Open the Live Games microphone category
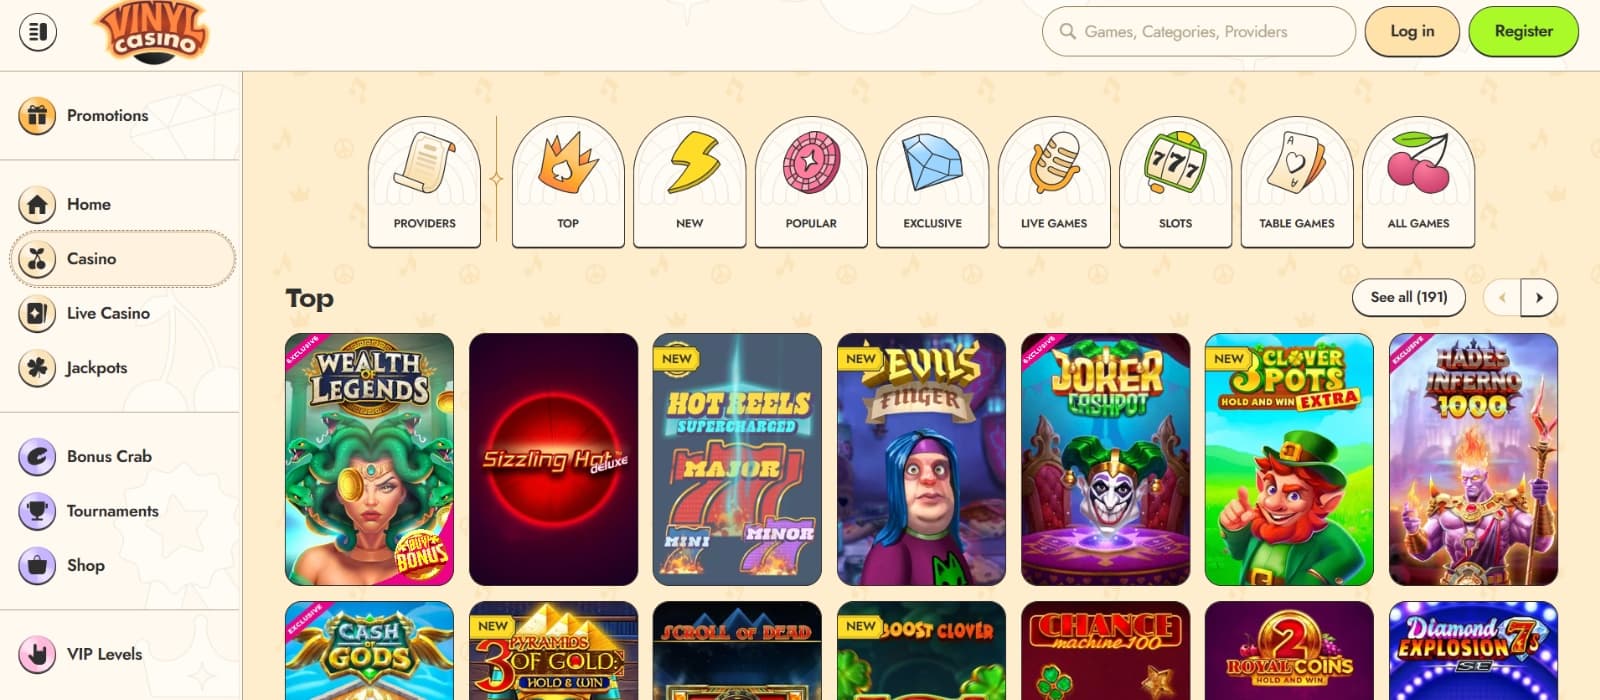The image size is (1600, 700). pyautogui.click(x=1054, y=182)
